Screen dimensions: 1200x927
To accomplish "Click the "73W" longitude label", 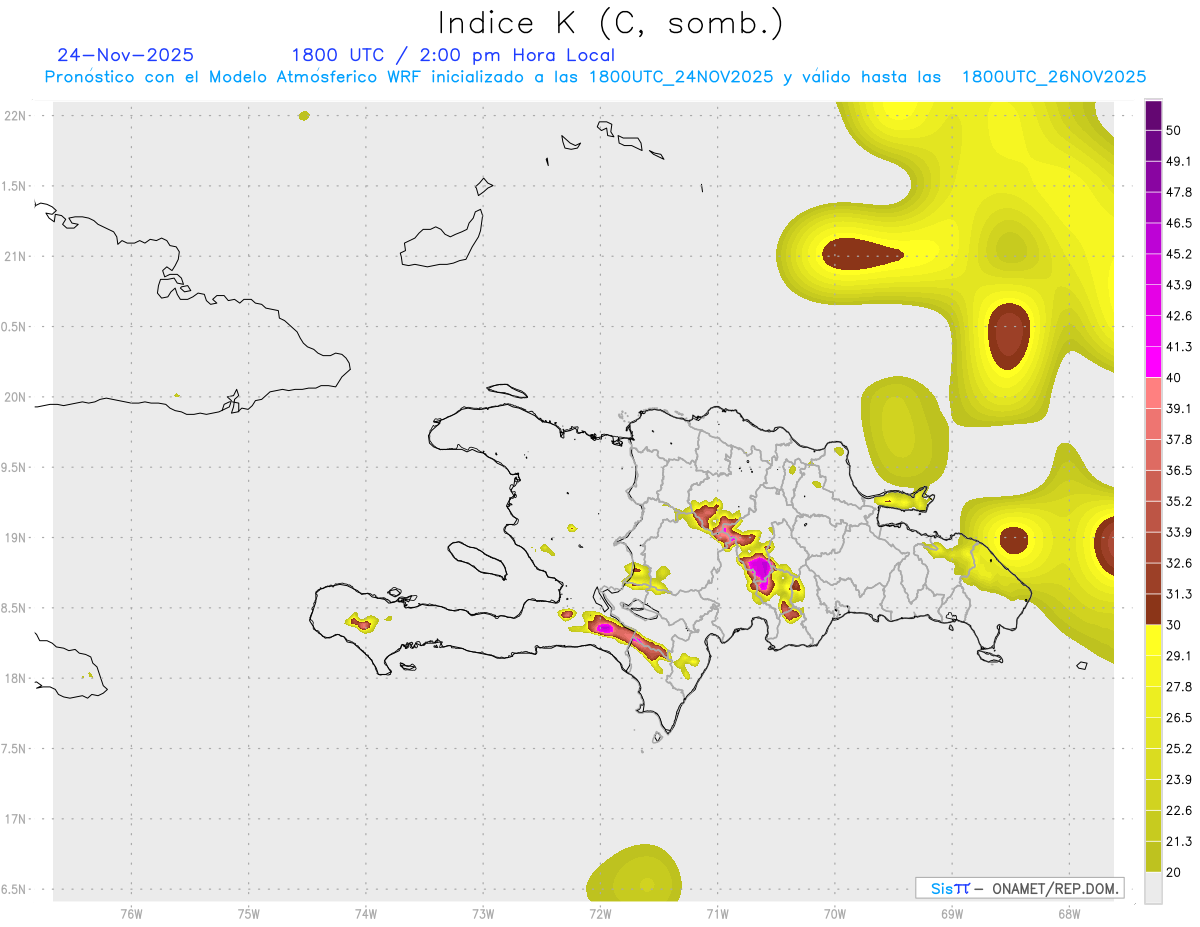I will pos(483,913).
